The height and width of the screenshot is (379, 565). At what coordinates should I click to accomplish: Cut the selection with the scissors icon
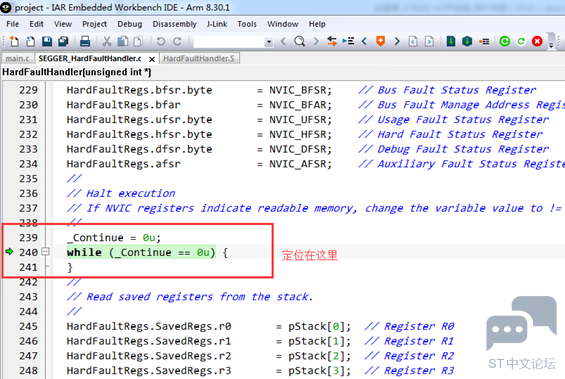pos(106,41)
